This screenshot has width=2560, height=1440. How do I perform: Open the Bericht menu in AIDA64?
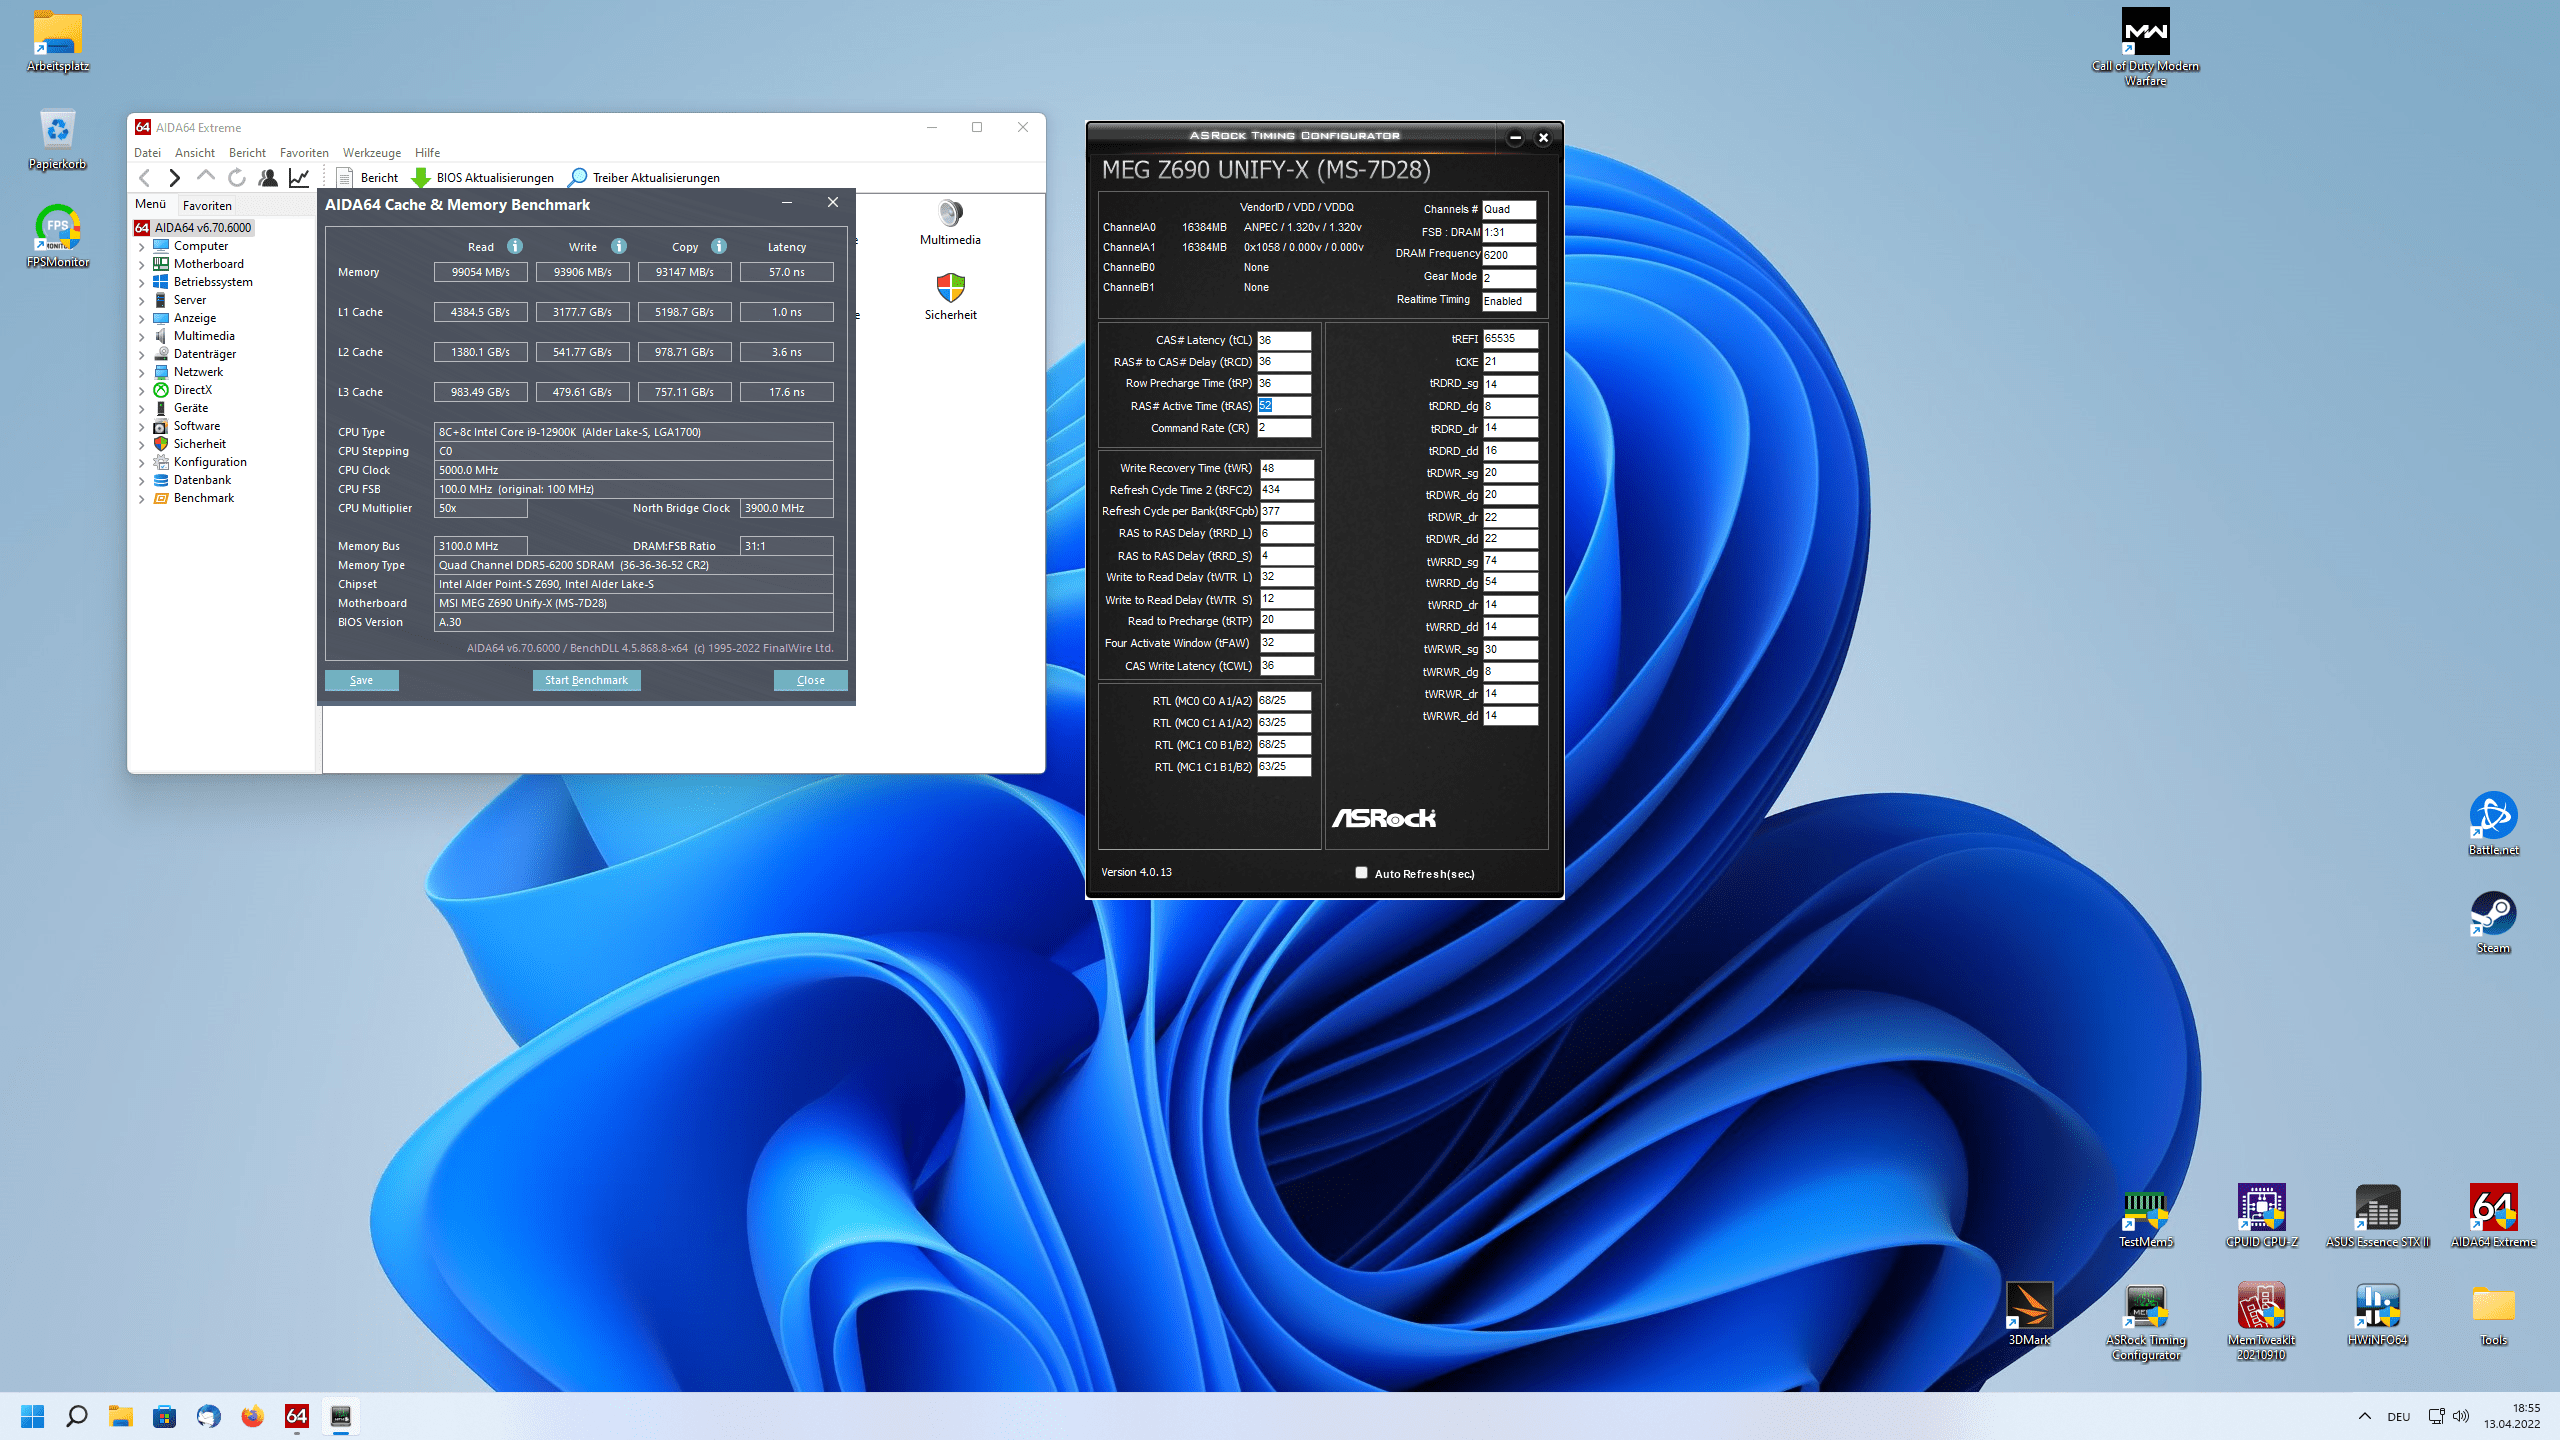coord(244,151)
